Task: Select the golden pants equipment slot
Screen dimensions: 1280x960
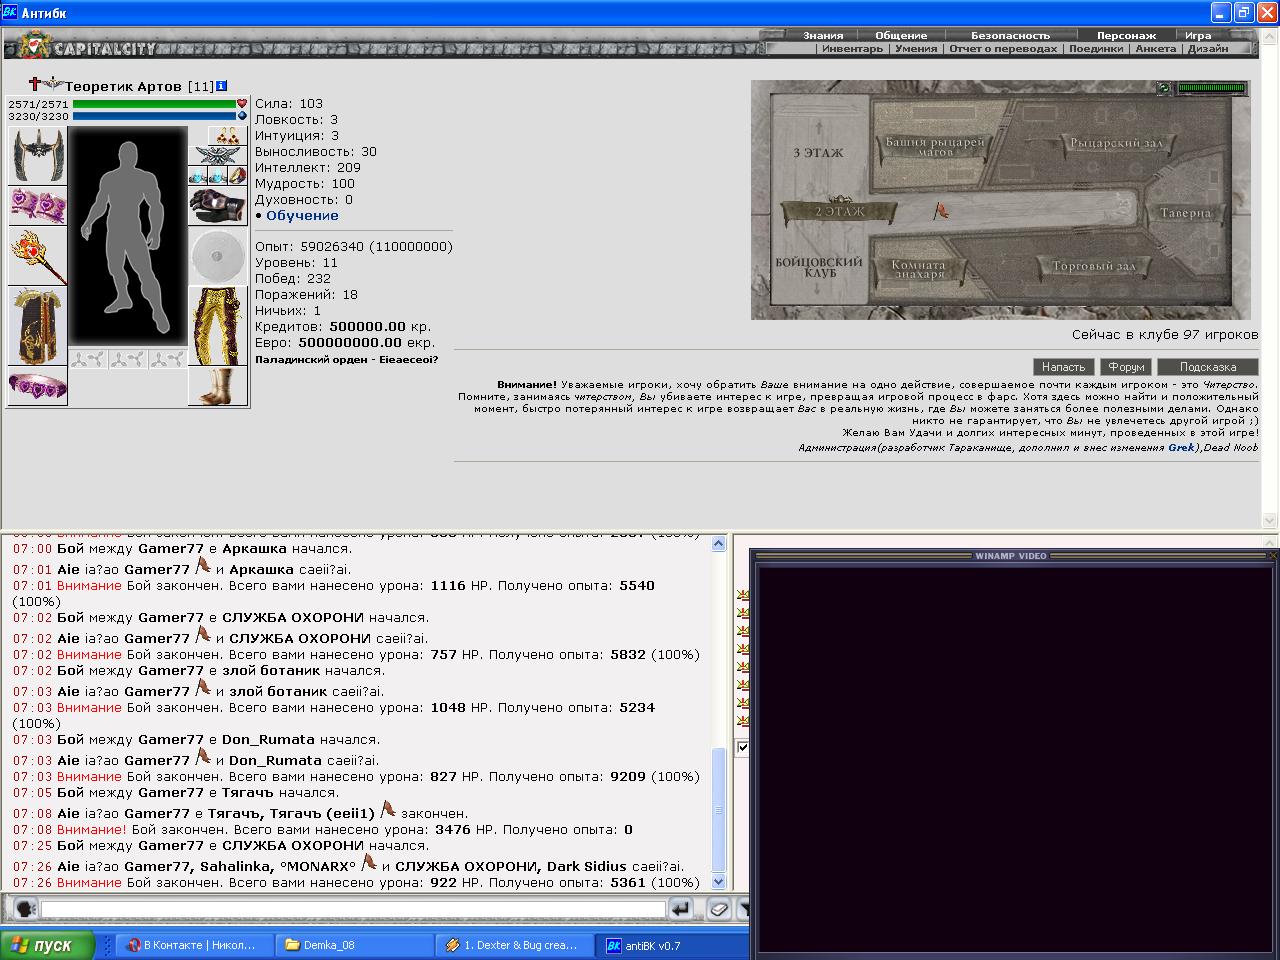Action: [218, 327]
